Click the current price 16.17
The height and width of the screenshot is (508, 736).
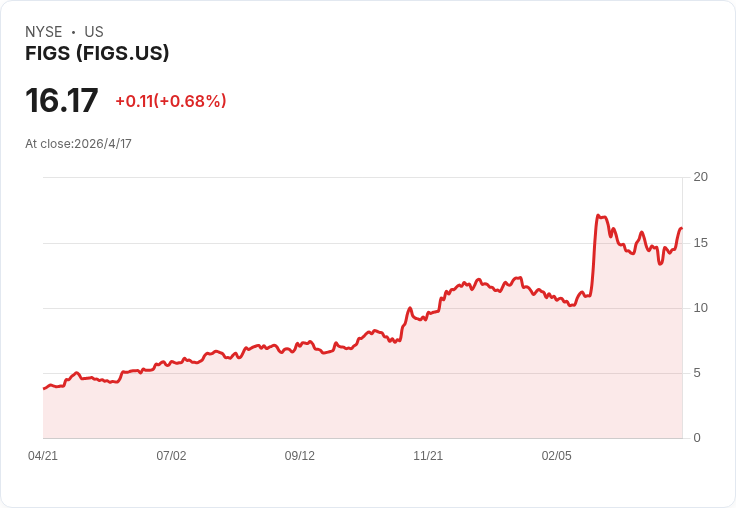click(62, 101)
